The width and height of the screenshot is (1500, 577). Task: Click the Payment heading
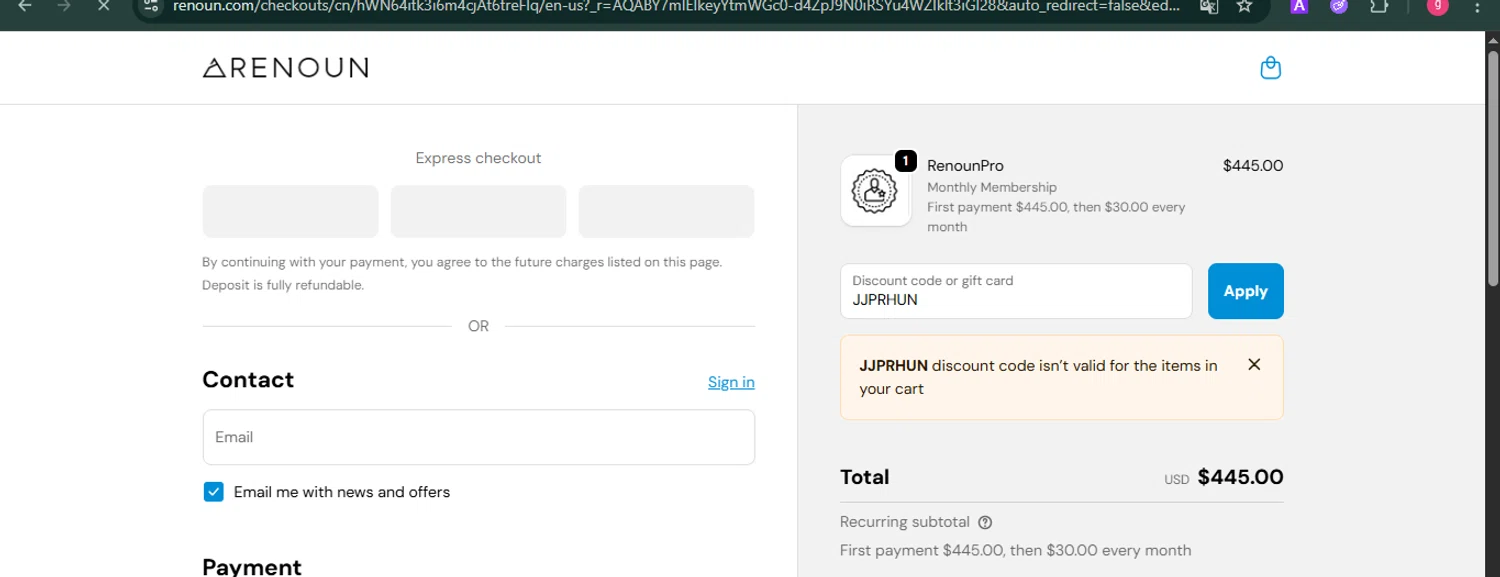tap(252, 567)
